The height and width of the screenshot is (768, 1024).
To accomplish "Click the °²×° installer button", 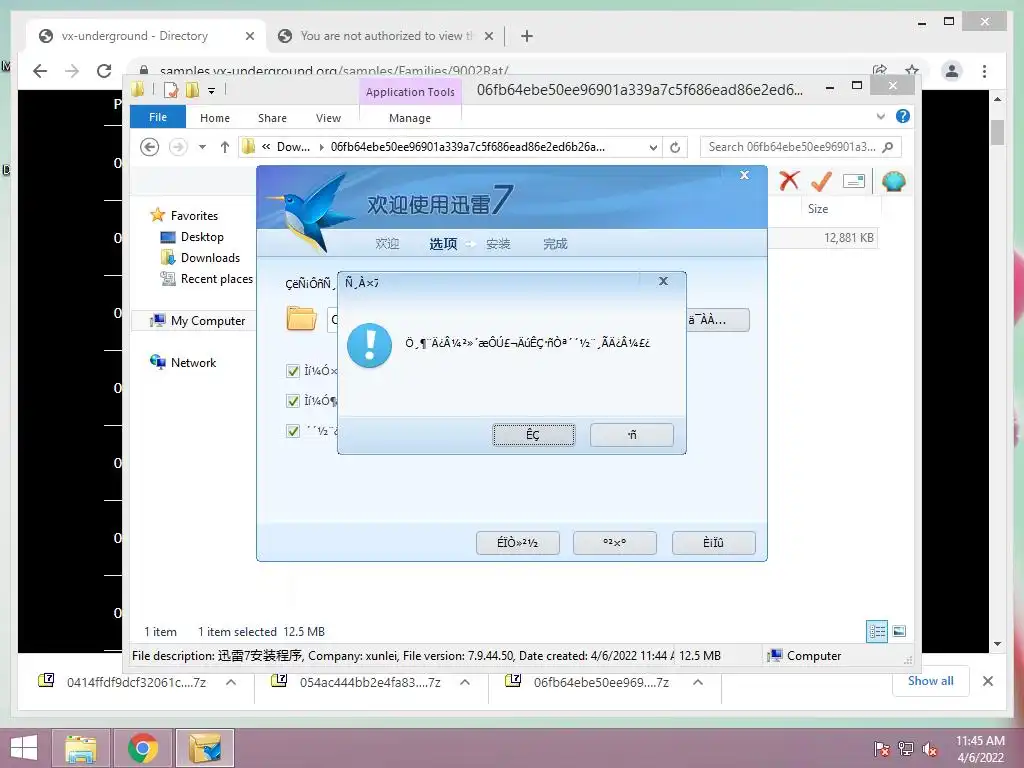I will pos(615,543).
